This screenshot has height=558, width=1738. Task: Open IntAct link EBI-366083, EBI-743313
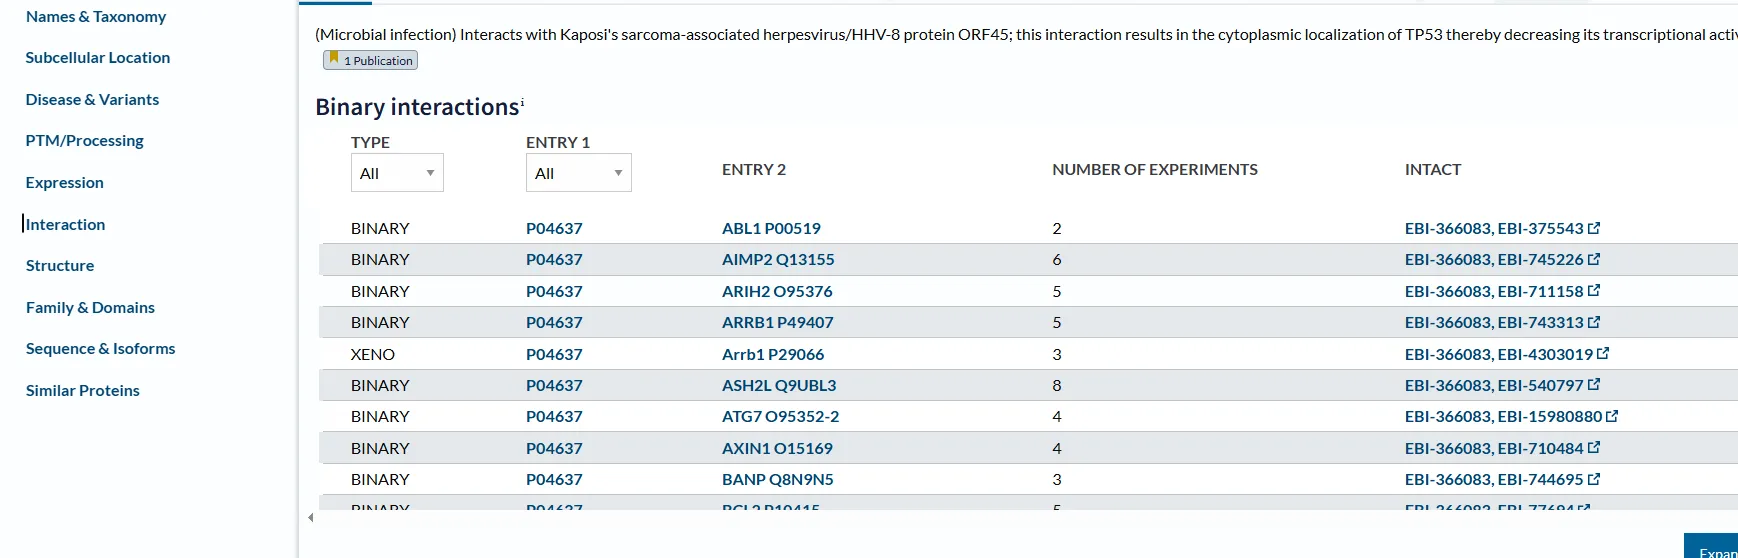(1493, 322)
